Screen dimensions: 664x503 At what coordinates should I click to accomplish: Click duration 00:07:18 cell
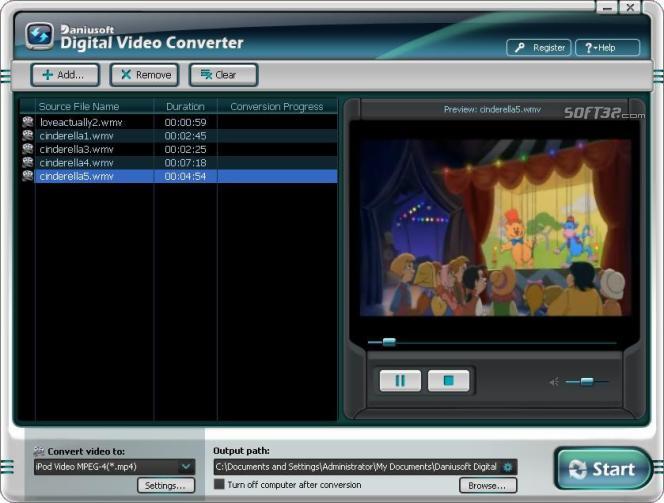tap(185, 163)
